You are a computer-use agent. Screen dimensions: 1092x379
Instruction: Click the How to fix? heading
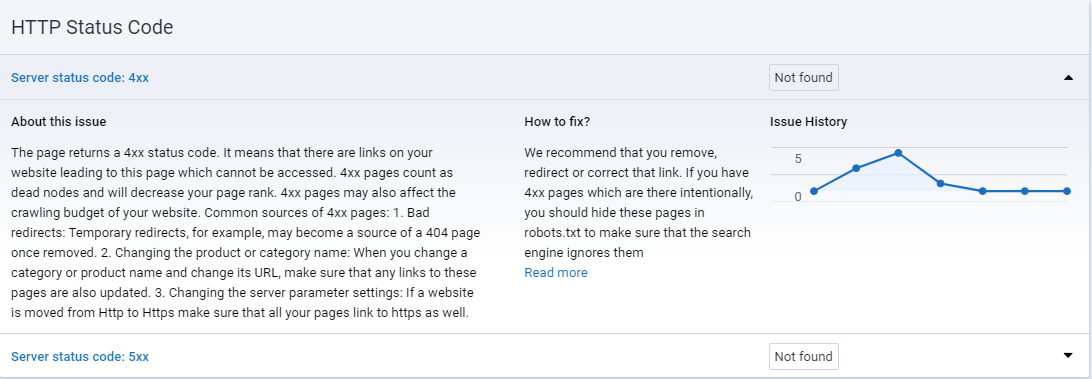click(x=557, y=122)
